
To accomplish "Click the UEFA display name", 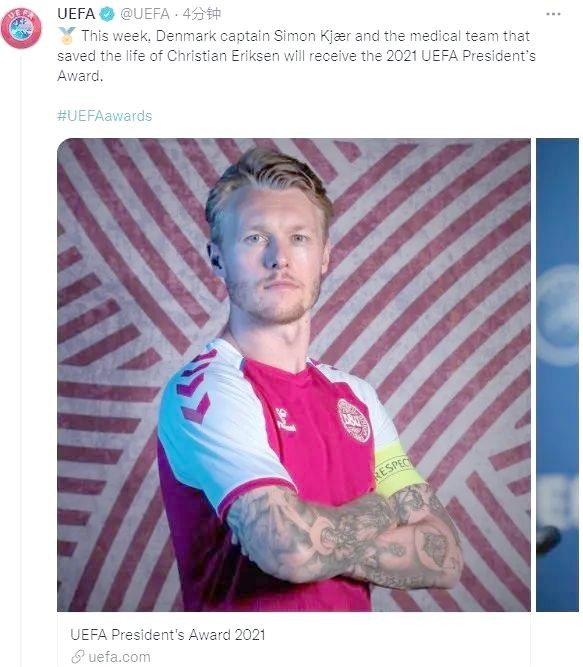I will pyautogui.click(x=76, y=14).
